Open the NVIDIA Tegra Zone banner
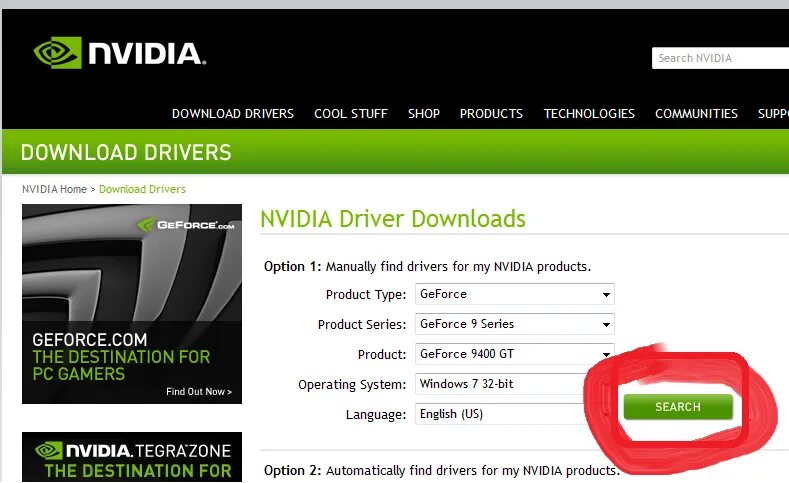 [x=132, y=457]
